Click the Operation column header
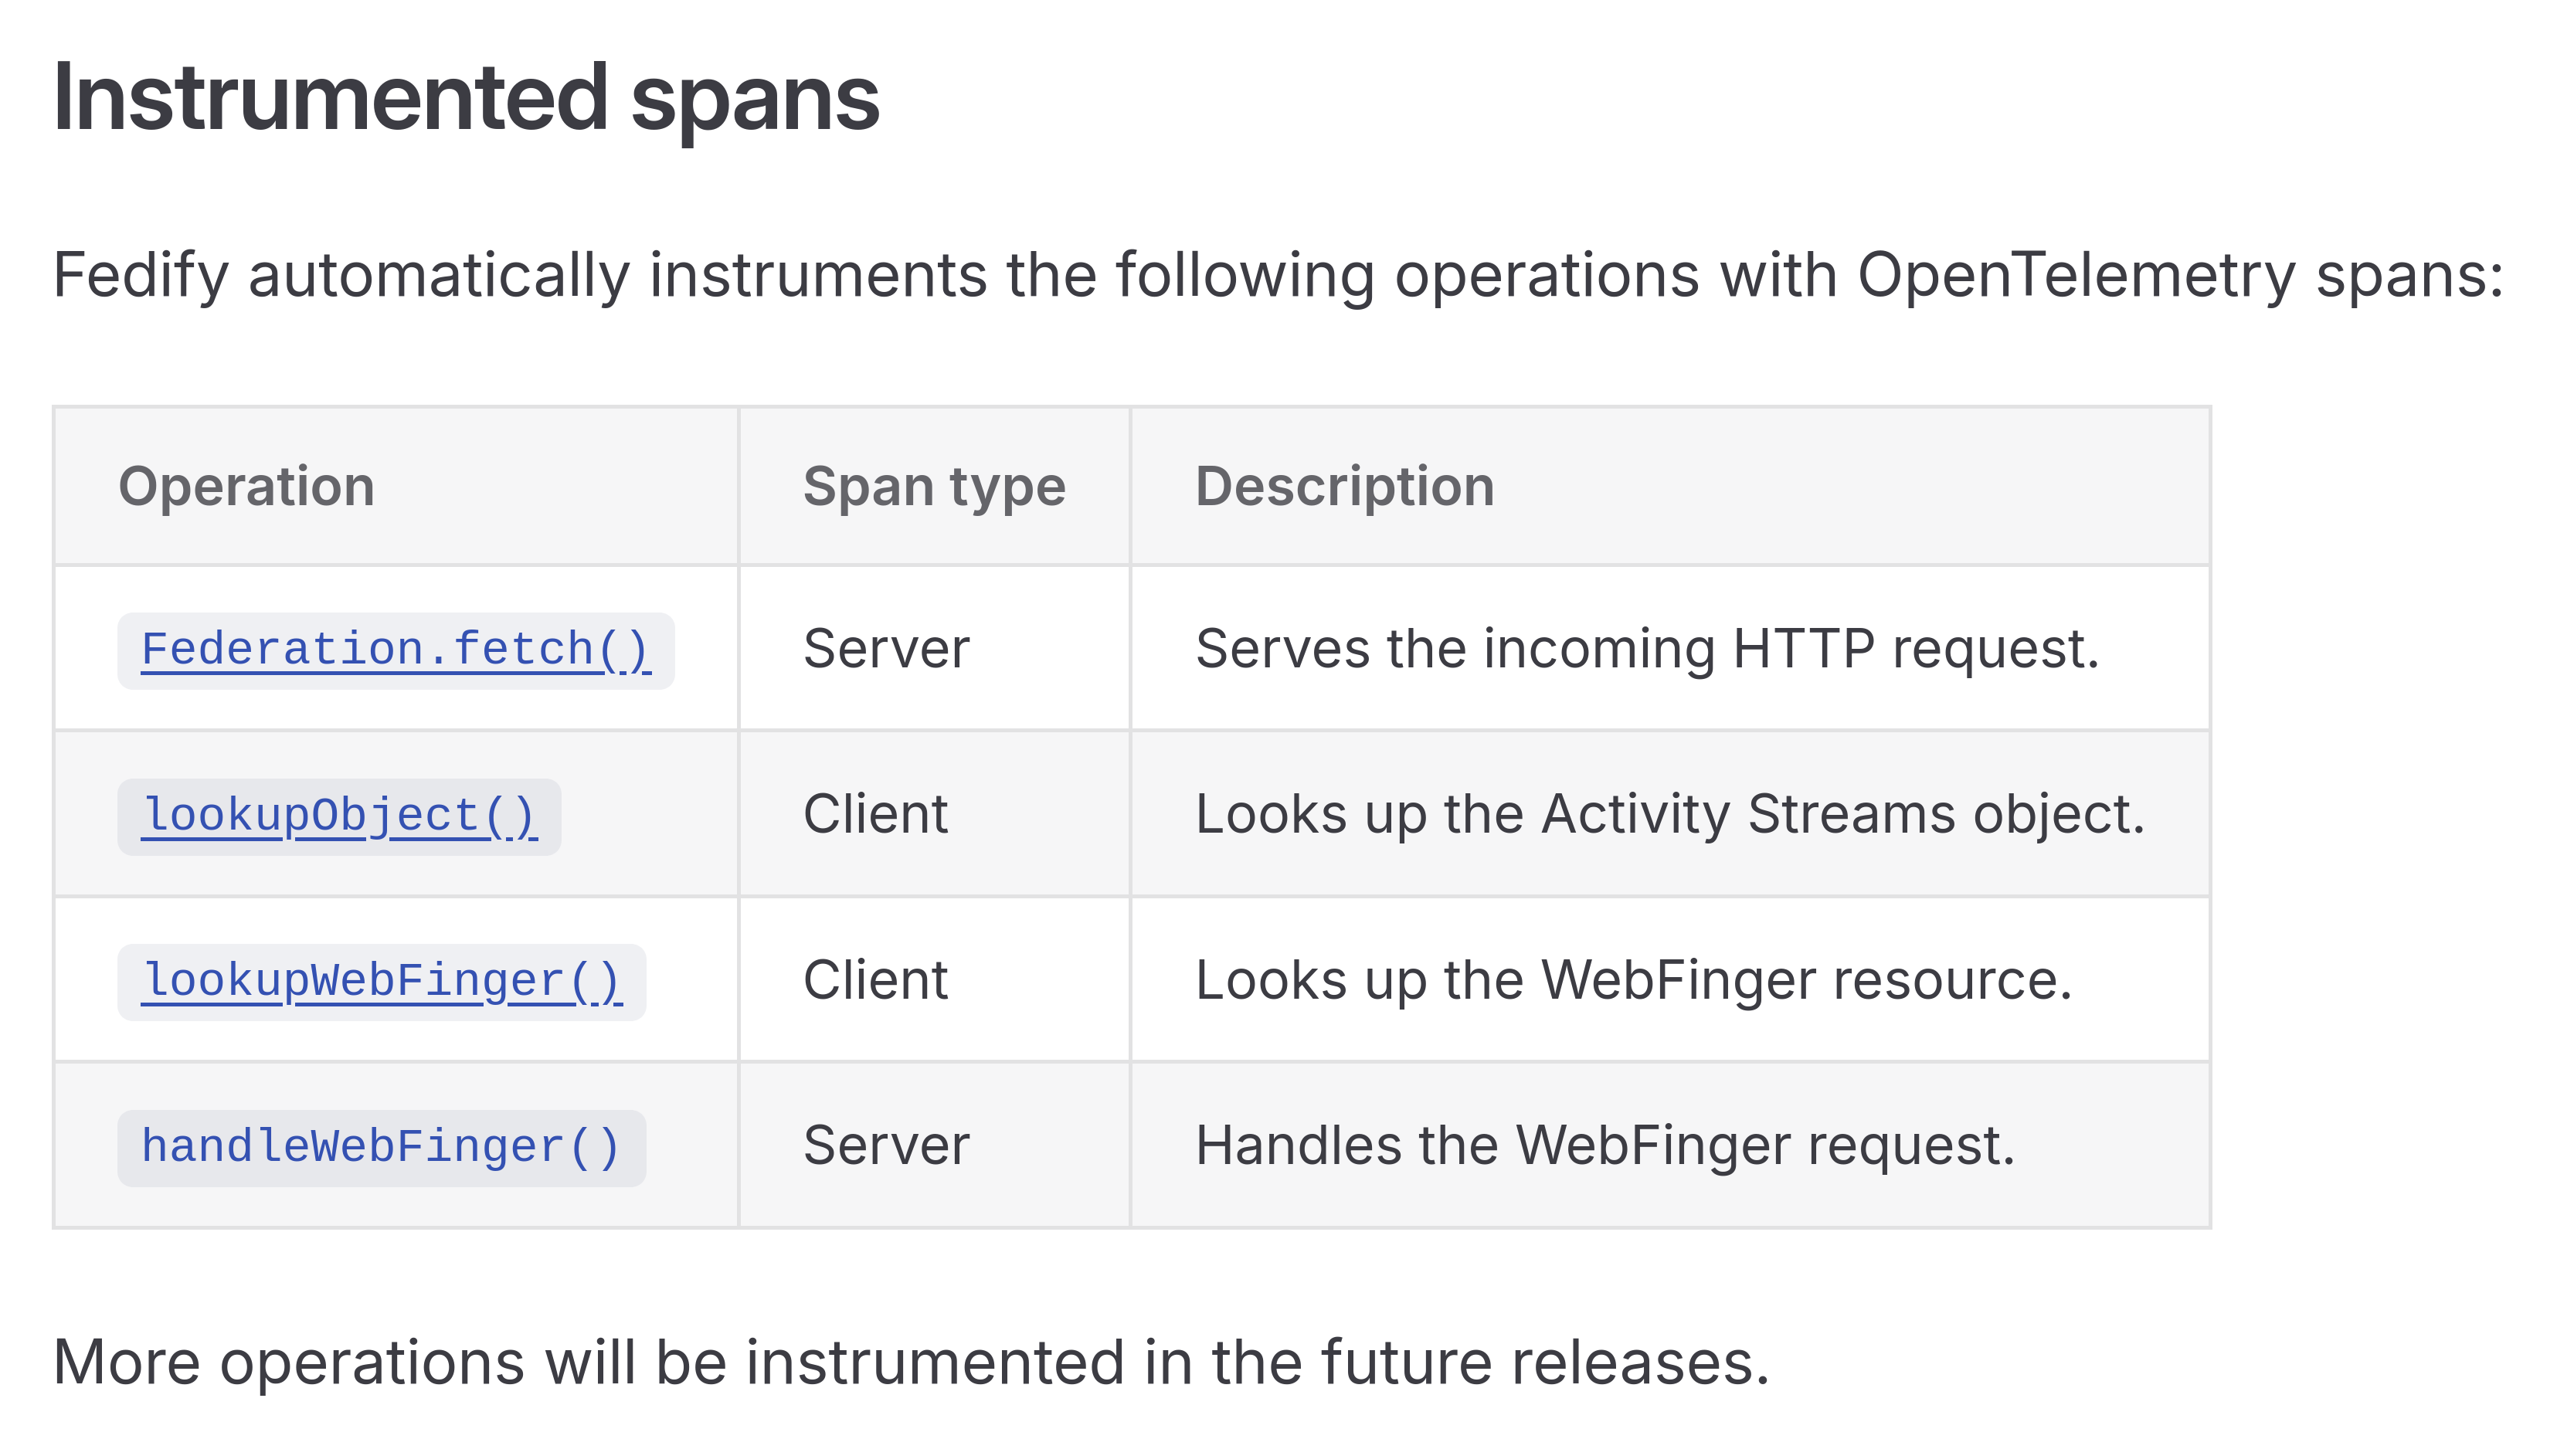2557x1456 pixels. pos(246,487)
